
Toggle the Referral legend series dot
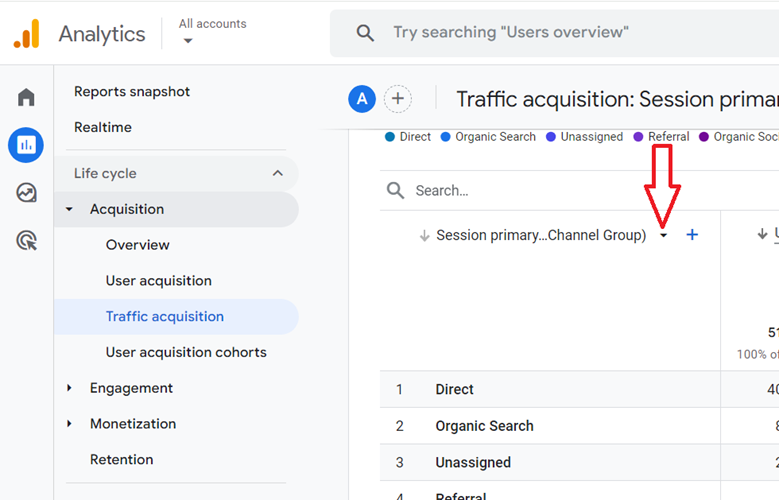click(x=638, y=137)
